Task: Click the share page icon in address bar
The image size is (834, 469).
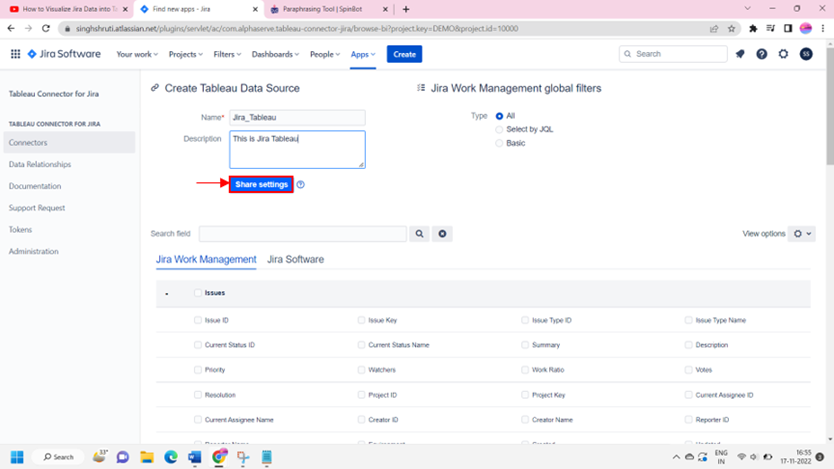Action: pos(714,29)
